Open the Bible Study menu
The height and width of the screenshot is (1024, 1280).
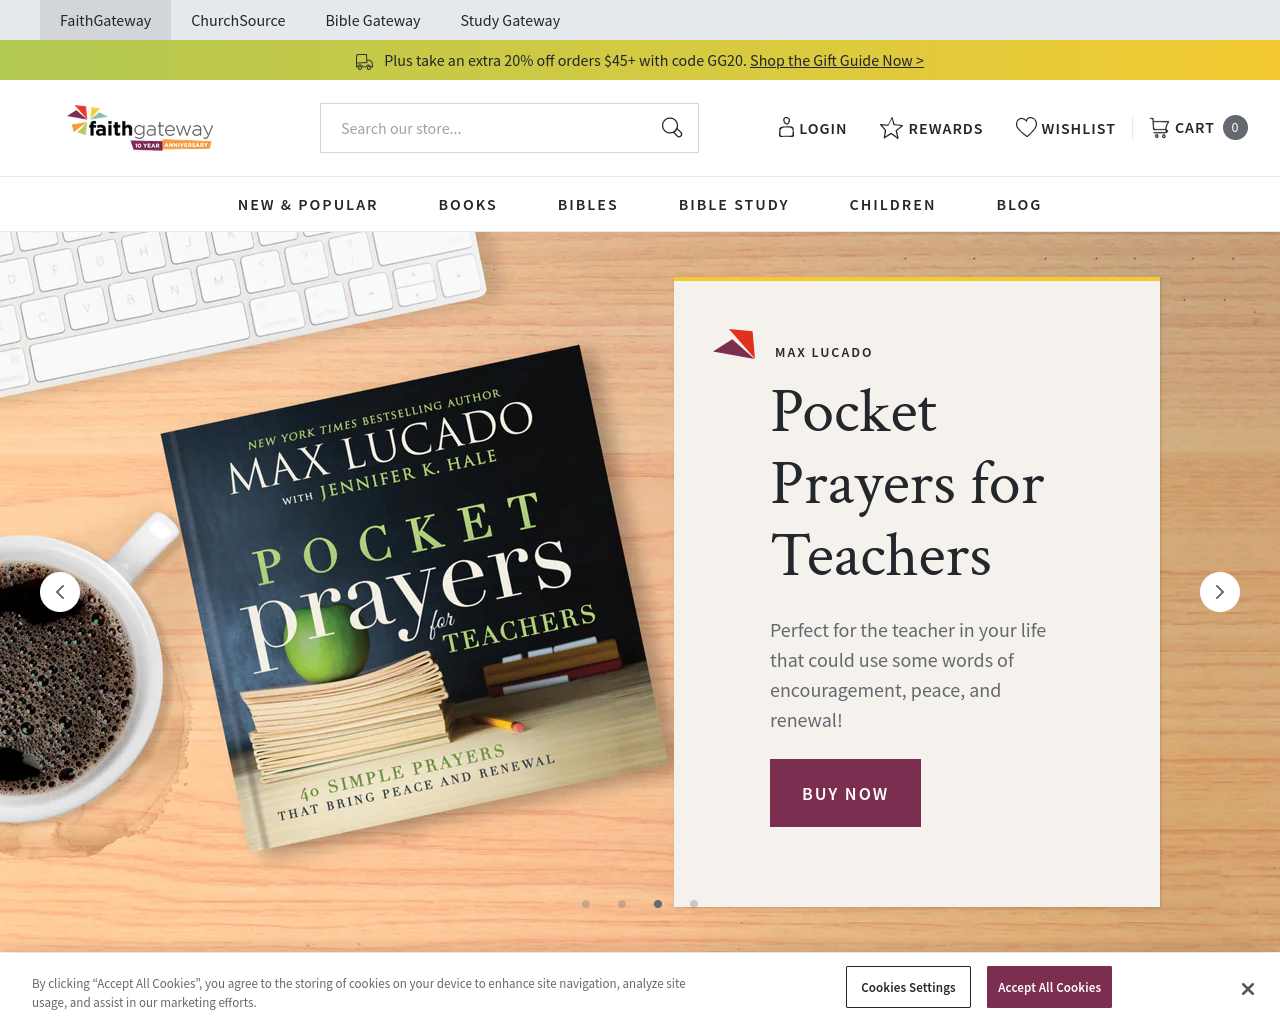click(x=734, y=205)
